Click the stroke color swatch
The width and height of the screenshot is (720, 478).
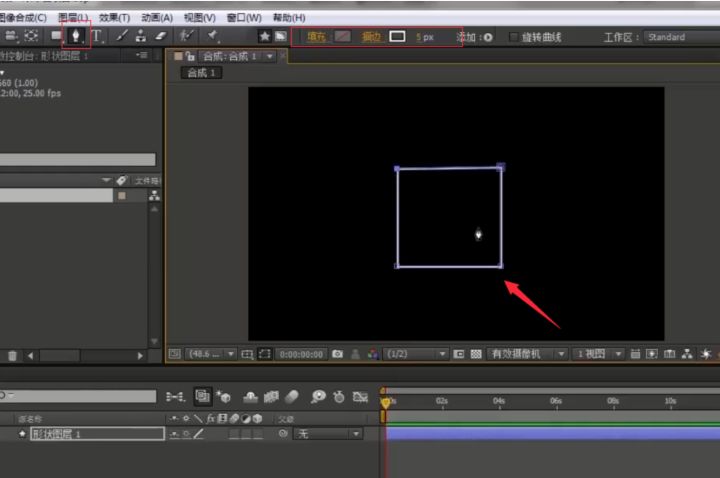(x=397, y=37)
